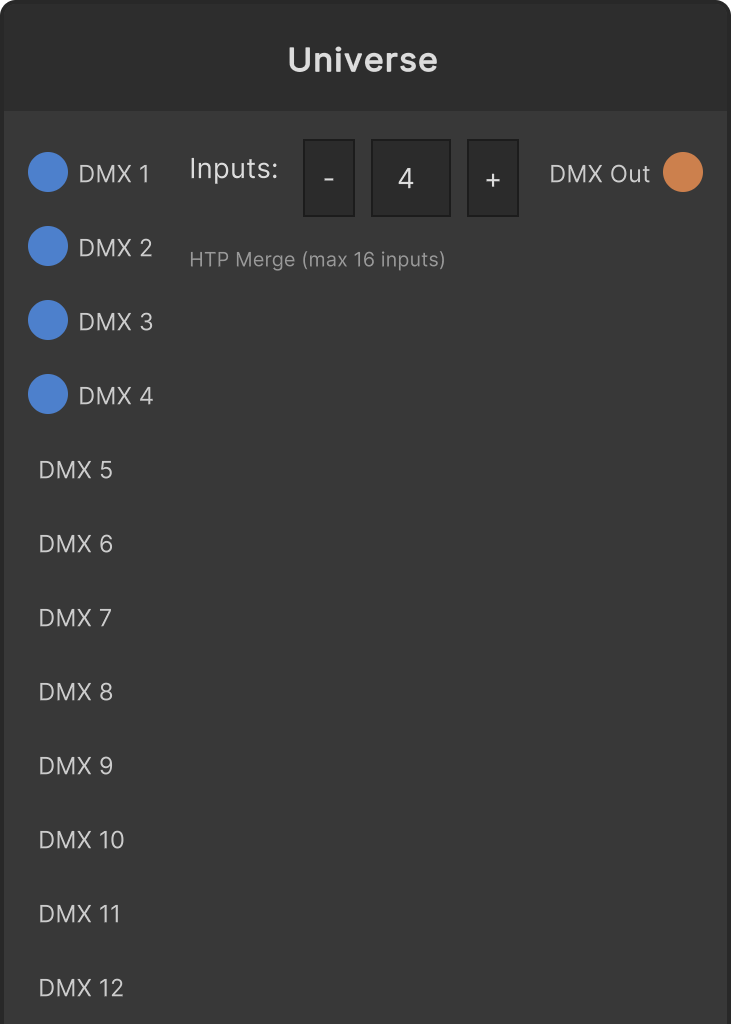The image size is (731, 1024).
Task: Select the DMX 5 label
Action: point(75,470)
